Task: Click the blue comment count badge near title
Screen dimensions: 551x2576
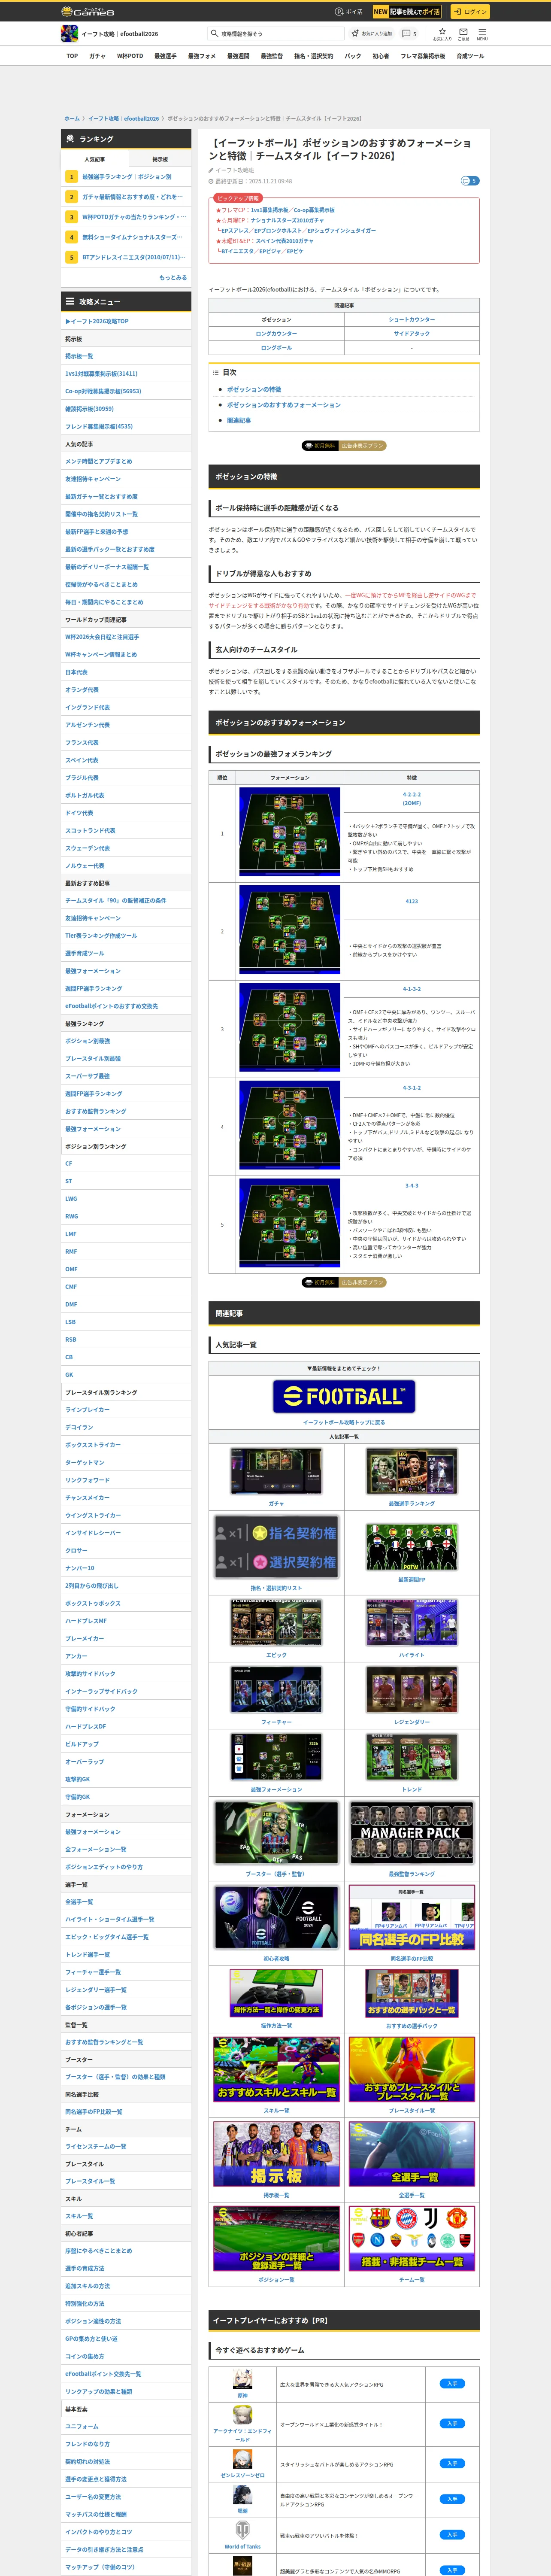Action: point(469,181)
